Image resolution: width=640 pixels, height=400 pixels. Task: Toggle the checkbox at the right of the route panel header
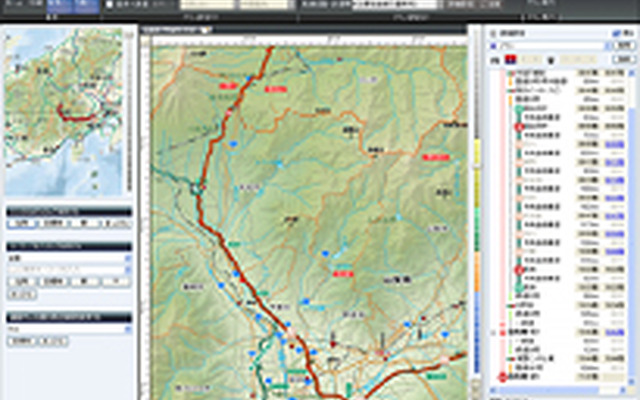[616, 33]
